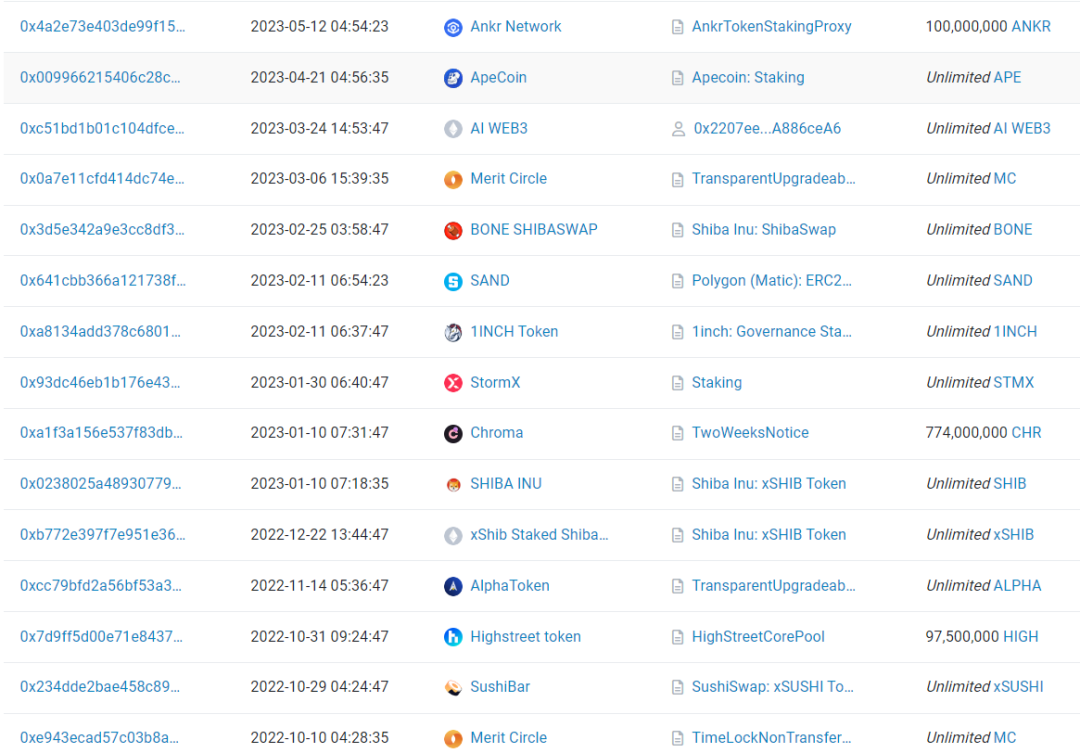The height and width of the screenshot is (753, 1080).
Task: Click the StormX token icon
Action: pos(453,383)
